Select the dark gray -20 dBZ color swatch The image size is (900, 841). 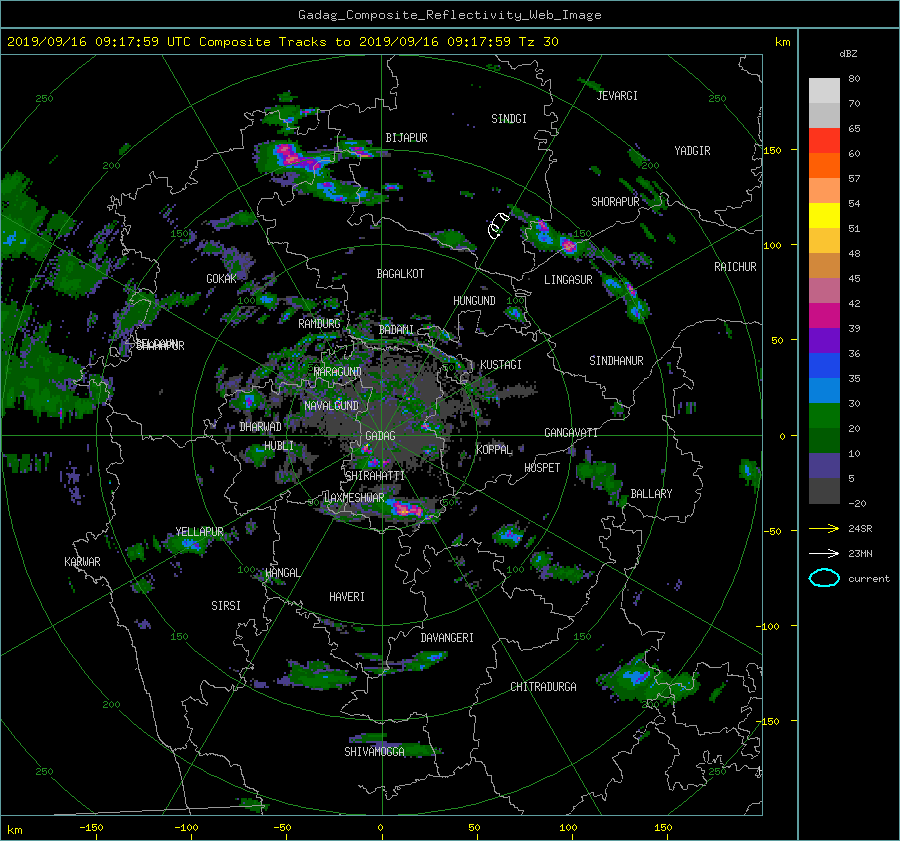click(x=824, y=491)
